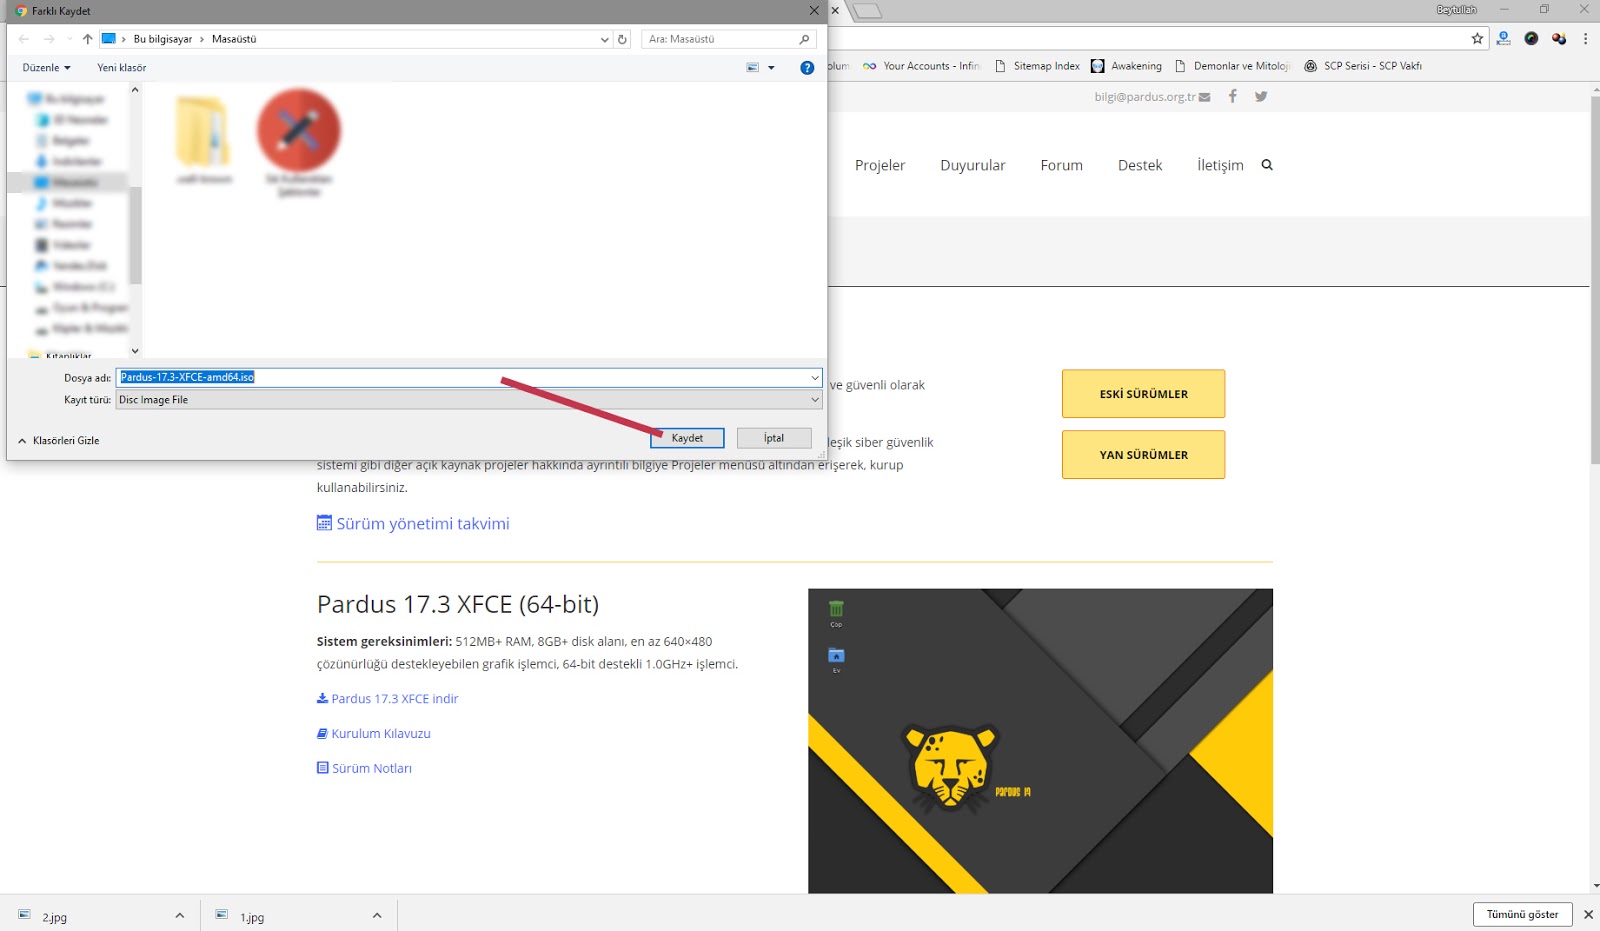1600x931 pixels.
Task: Open the Kurulum Kılavuzu link
Action: 374,734
